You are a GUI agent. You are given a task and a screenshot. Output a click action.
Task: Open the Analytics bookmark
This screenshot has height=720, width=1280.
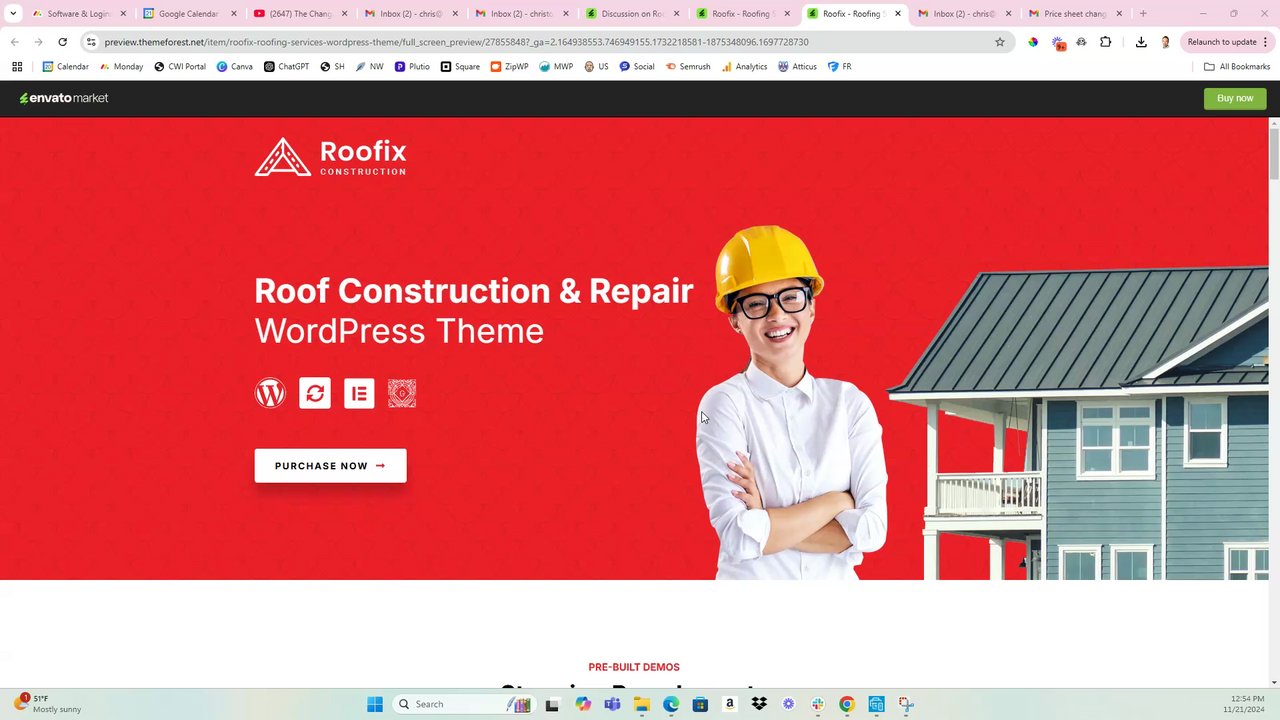(x=744, y=66)
